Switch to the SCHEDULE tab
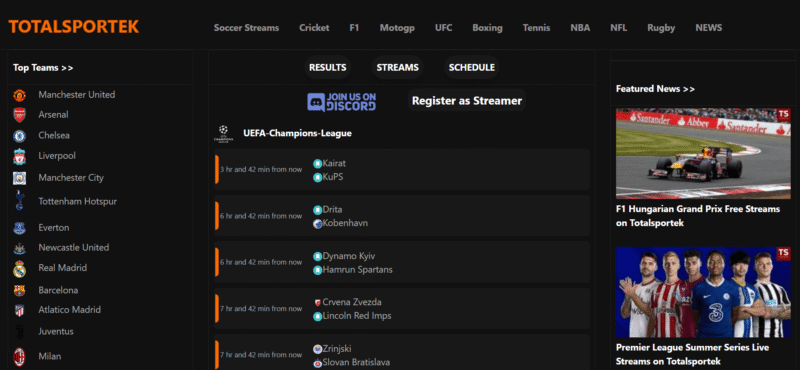Image resolution: width=800 pixels, height=370 pixels. 471,67
